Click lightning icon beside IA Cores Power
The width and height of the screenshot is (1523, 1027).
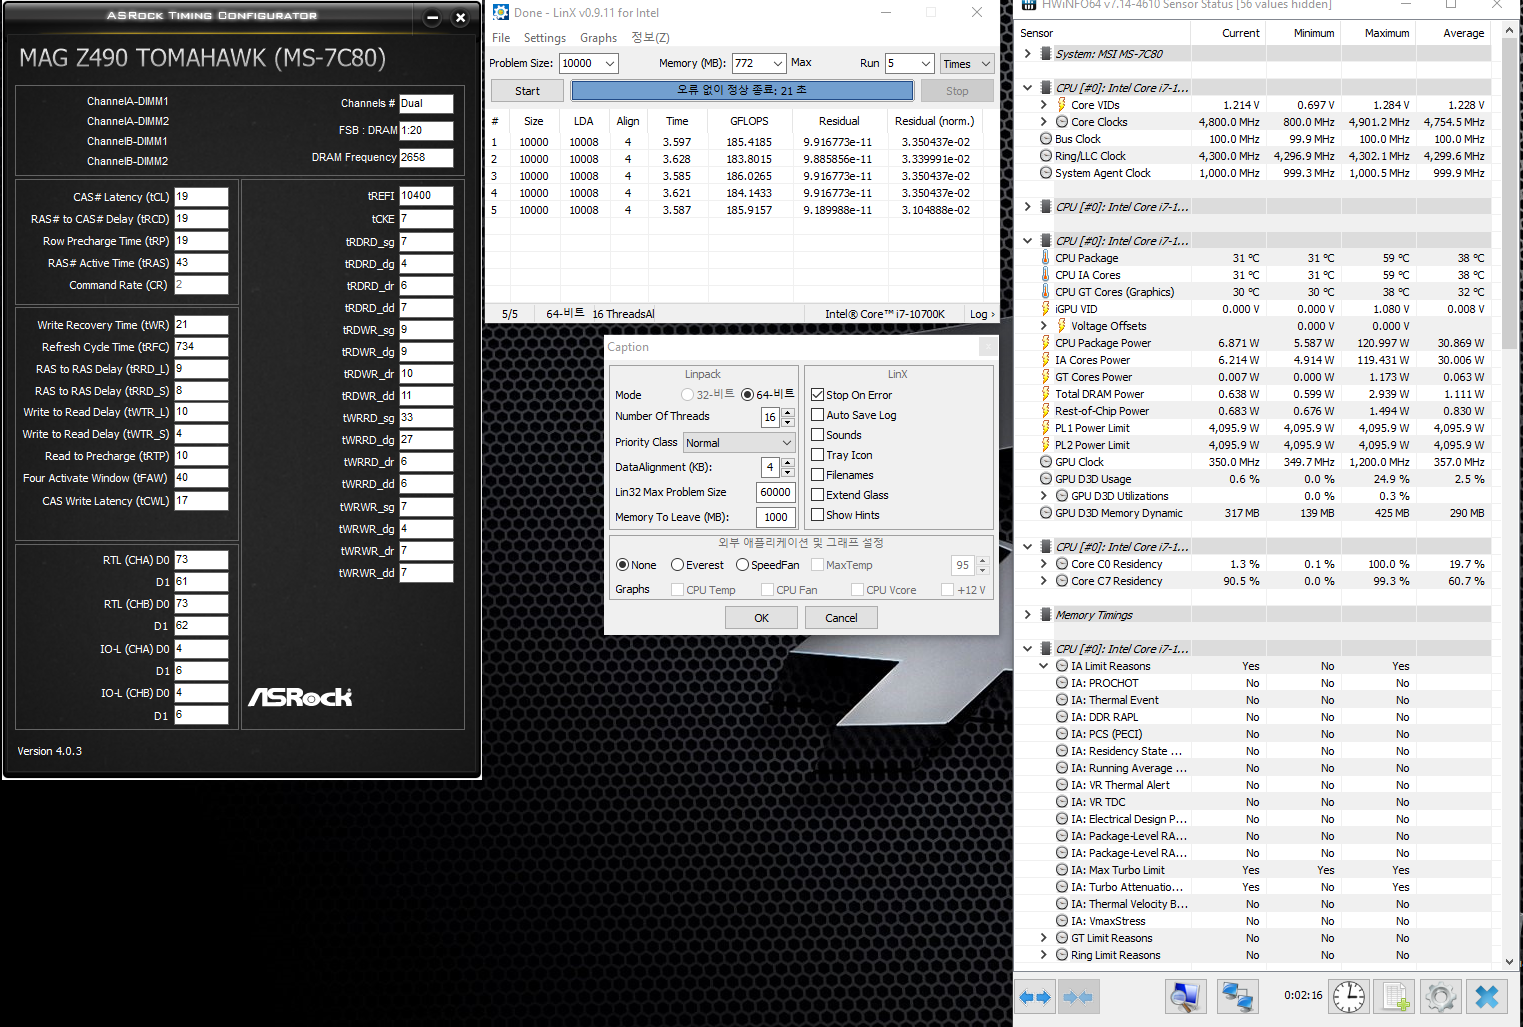pos(1046,360)
